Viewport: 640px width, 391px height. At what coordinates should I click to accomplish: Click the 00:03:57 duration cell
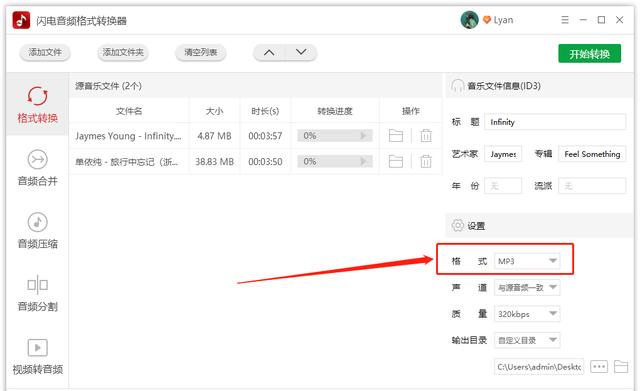click(x=265, y=136)
